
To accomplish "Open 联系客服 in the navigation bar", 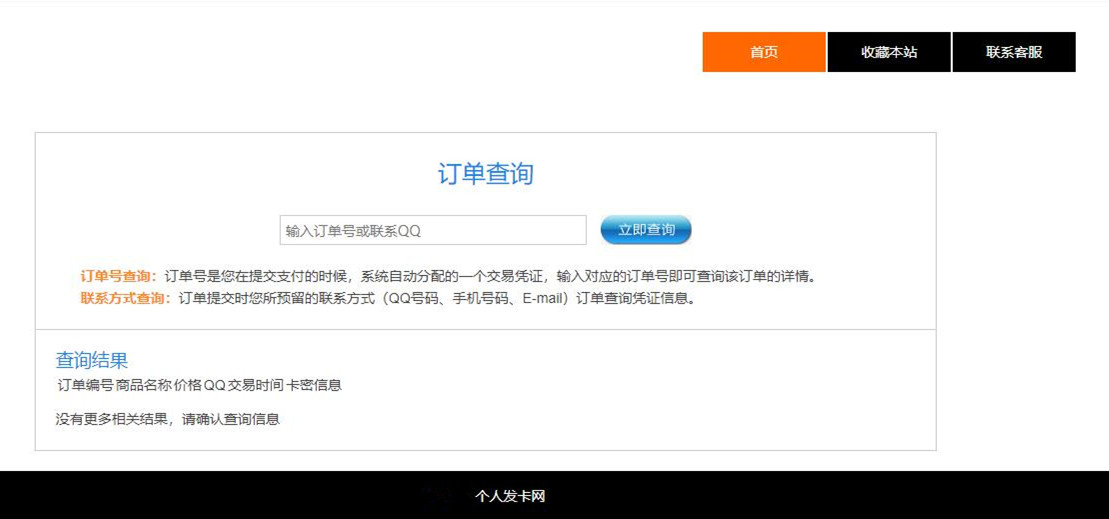I will [x=1014, y=52].
